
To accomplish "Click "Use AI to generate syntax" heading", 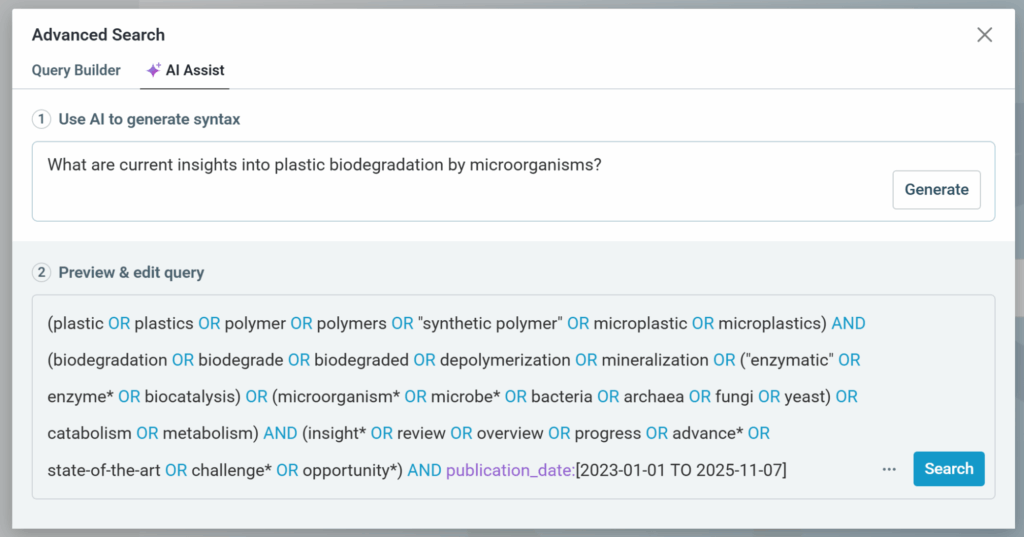I will coord(149,119).
